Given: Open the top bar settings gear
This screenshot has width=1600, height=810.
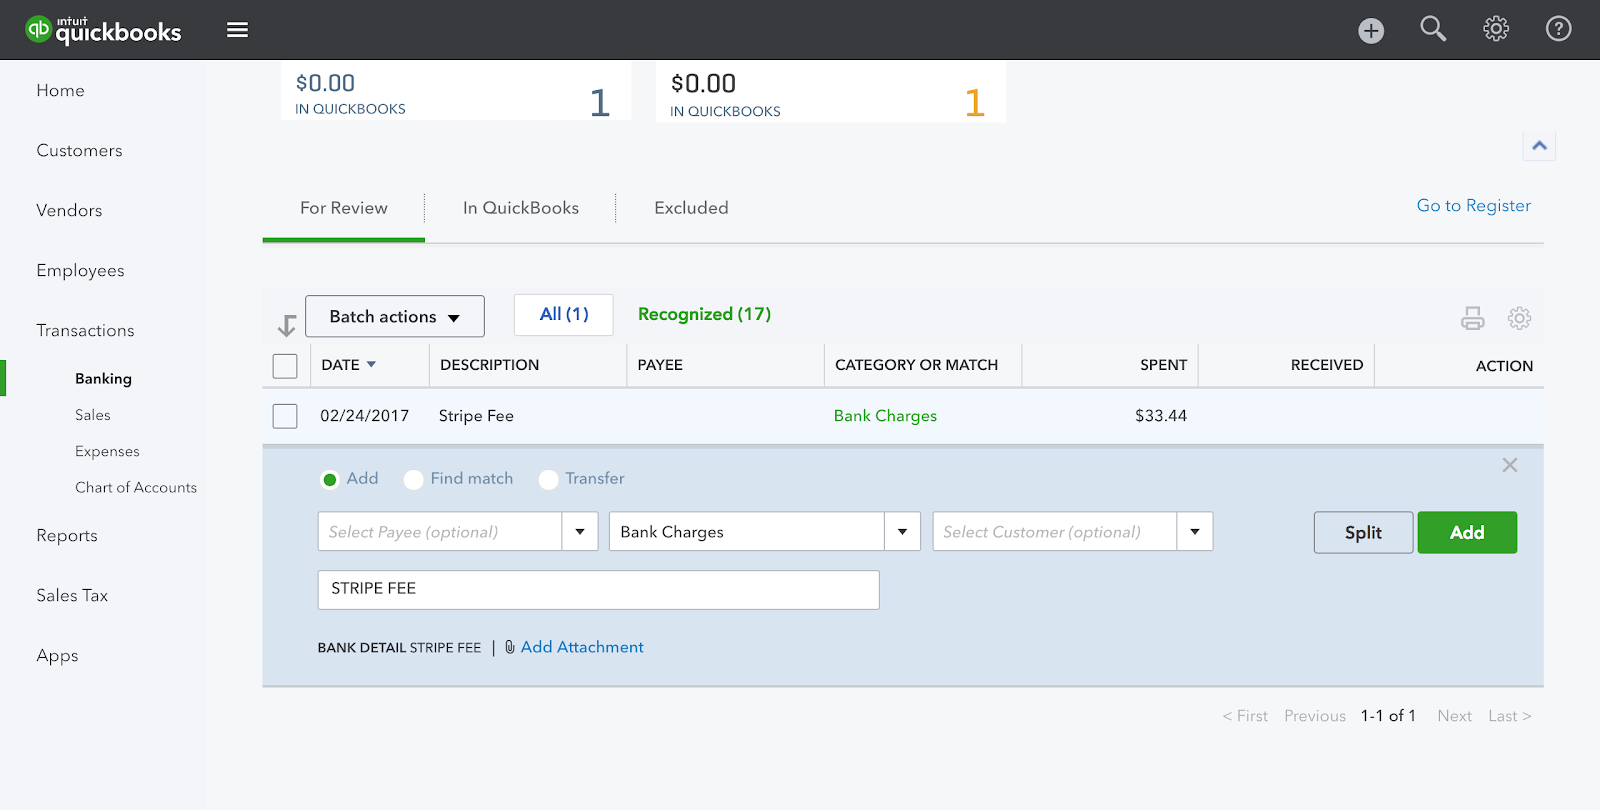Looking at the screenshot, I should tap(1496, 29).
